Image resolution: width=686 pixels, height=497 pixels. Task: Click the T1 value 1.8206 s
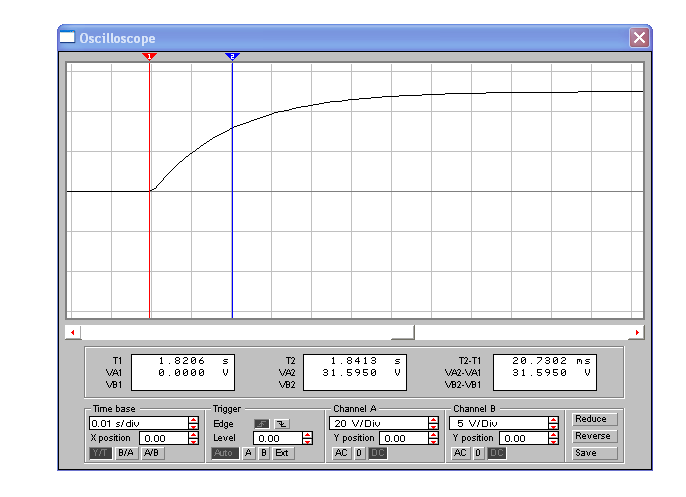pyautogui.click(x=193, y=361)
